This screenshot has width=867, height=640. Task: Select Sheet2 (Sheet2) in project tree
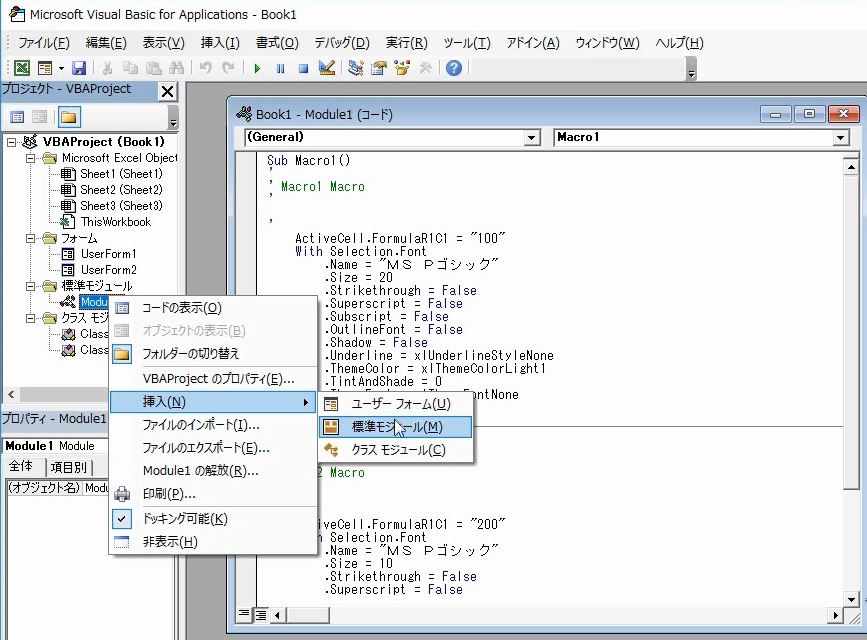(x=121, y=190)
